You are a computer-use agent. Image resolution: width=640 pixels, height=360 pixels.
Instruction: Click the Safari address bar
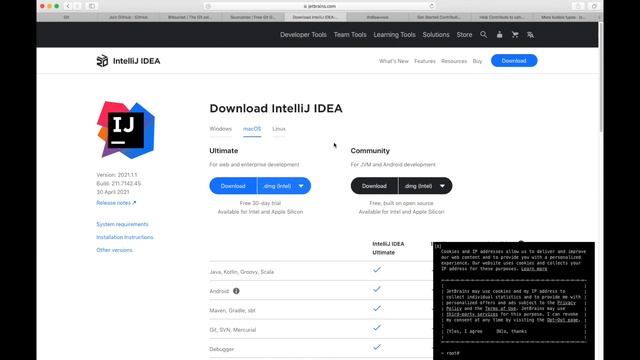click(x=320, y=6)
